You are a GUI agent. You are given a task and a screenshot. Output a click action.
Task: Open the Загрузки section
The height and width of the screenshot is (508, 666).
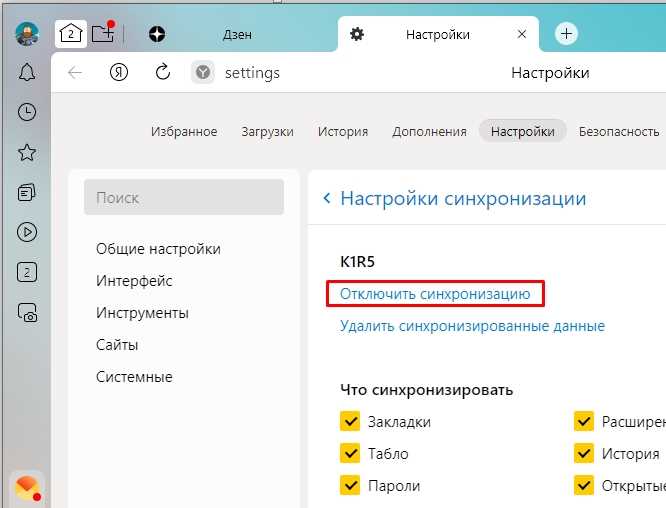[x=267, y=132]
